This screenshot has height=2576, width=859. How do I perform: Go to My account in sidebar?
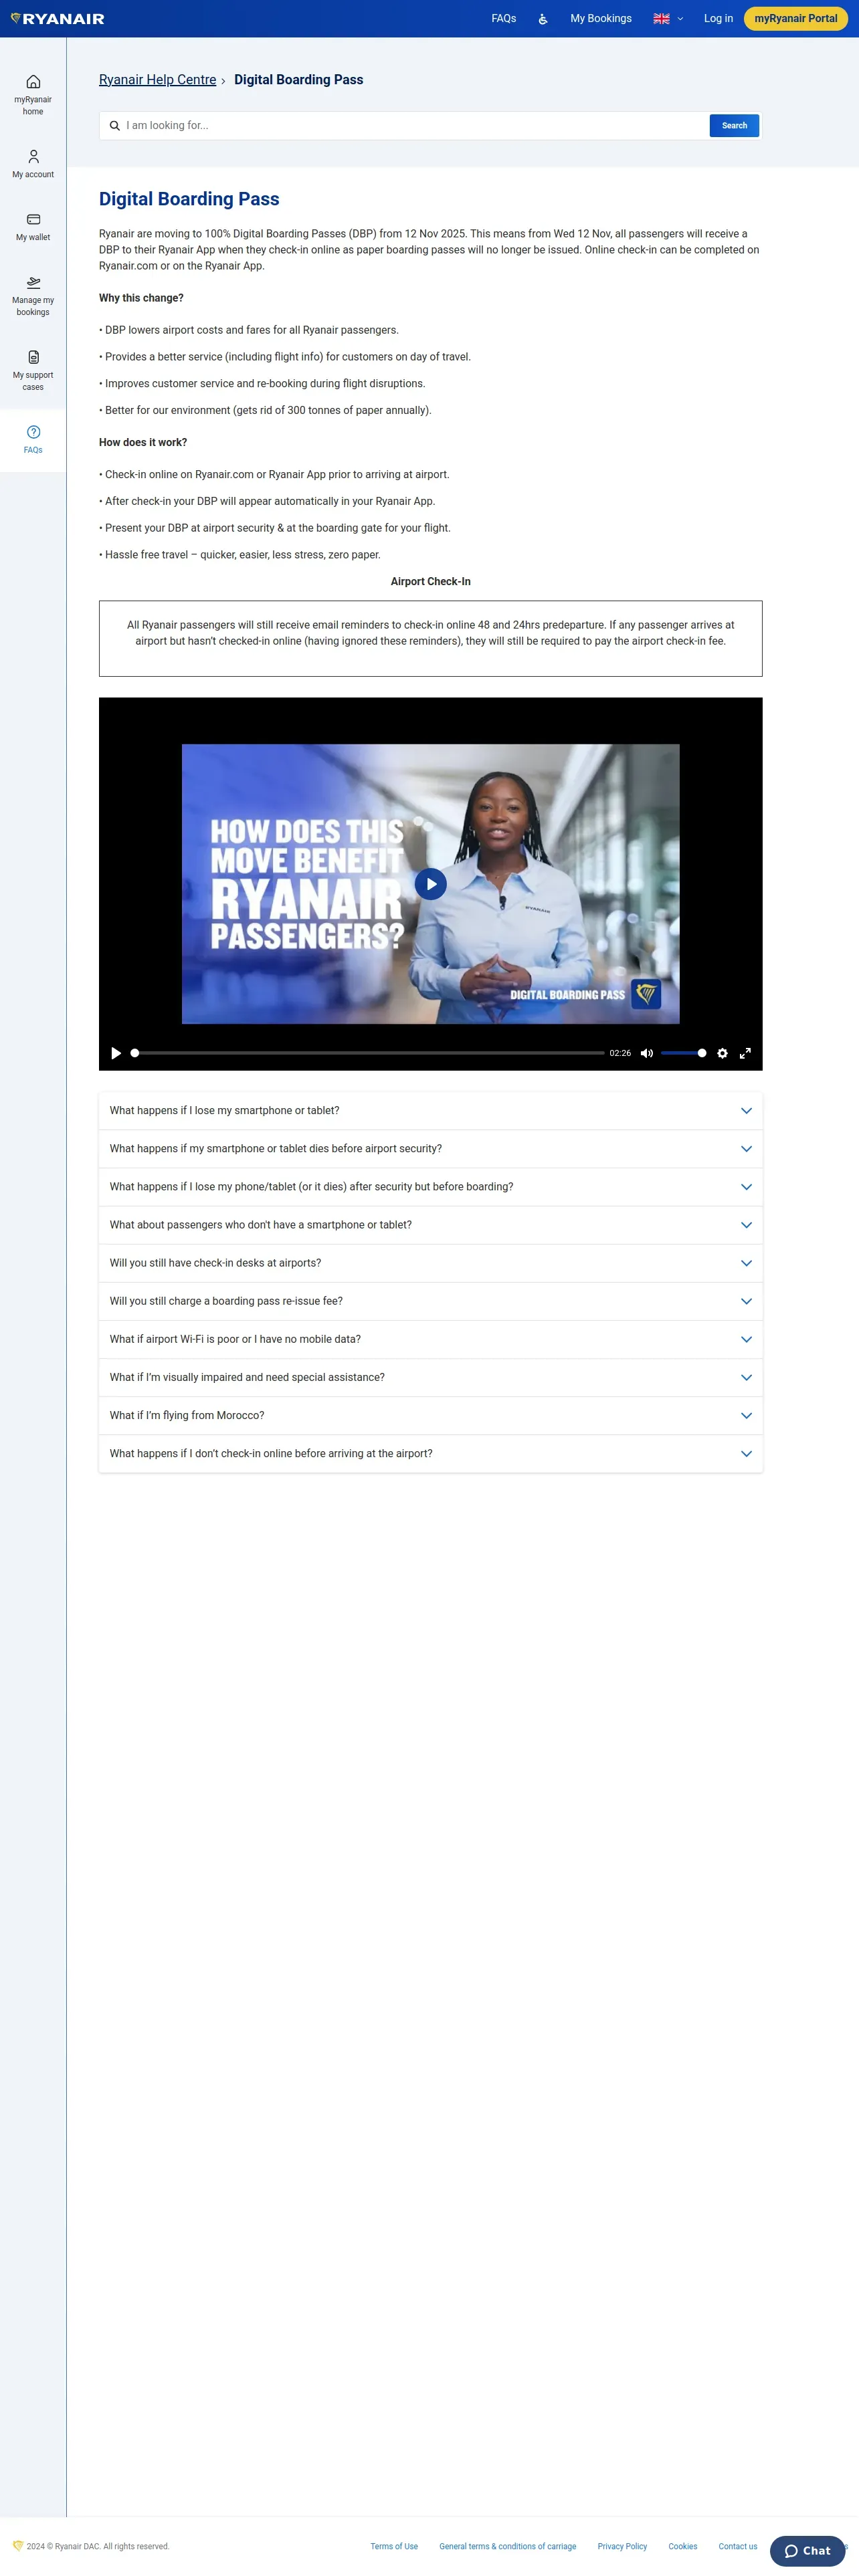[x=33, y=164]
